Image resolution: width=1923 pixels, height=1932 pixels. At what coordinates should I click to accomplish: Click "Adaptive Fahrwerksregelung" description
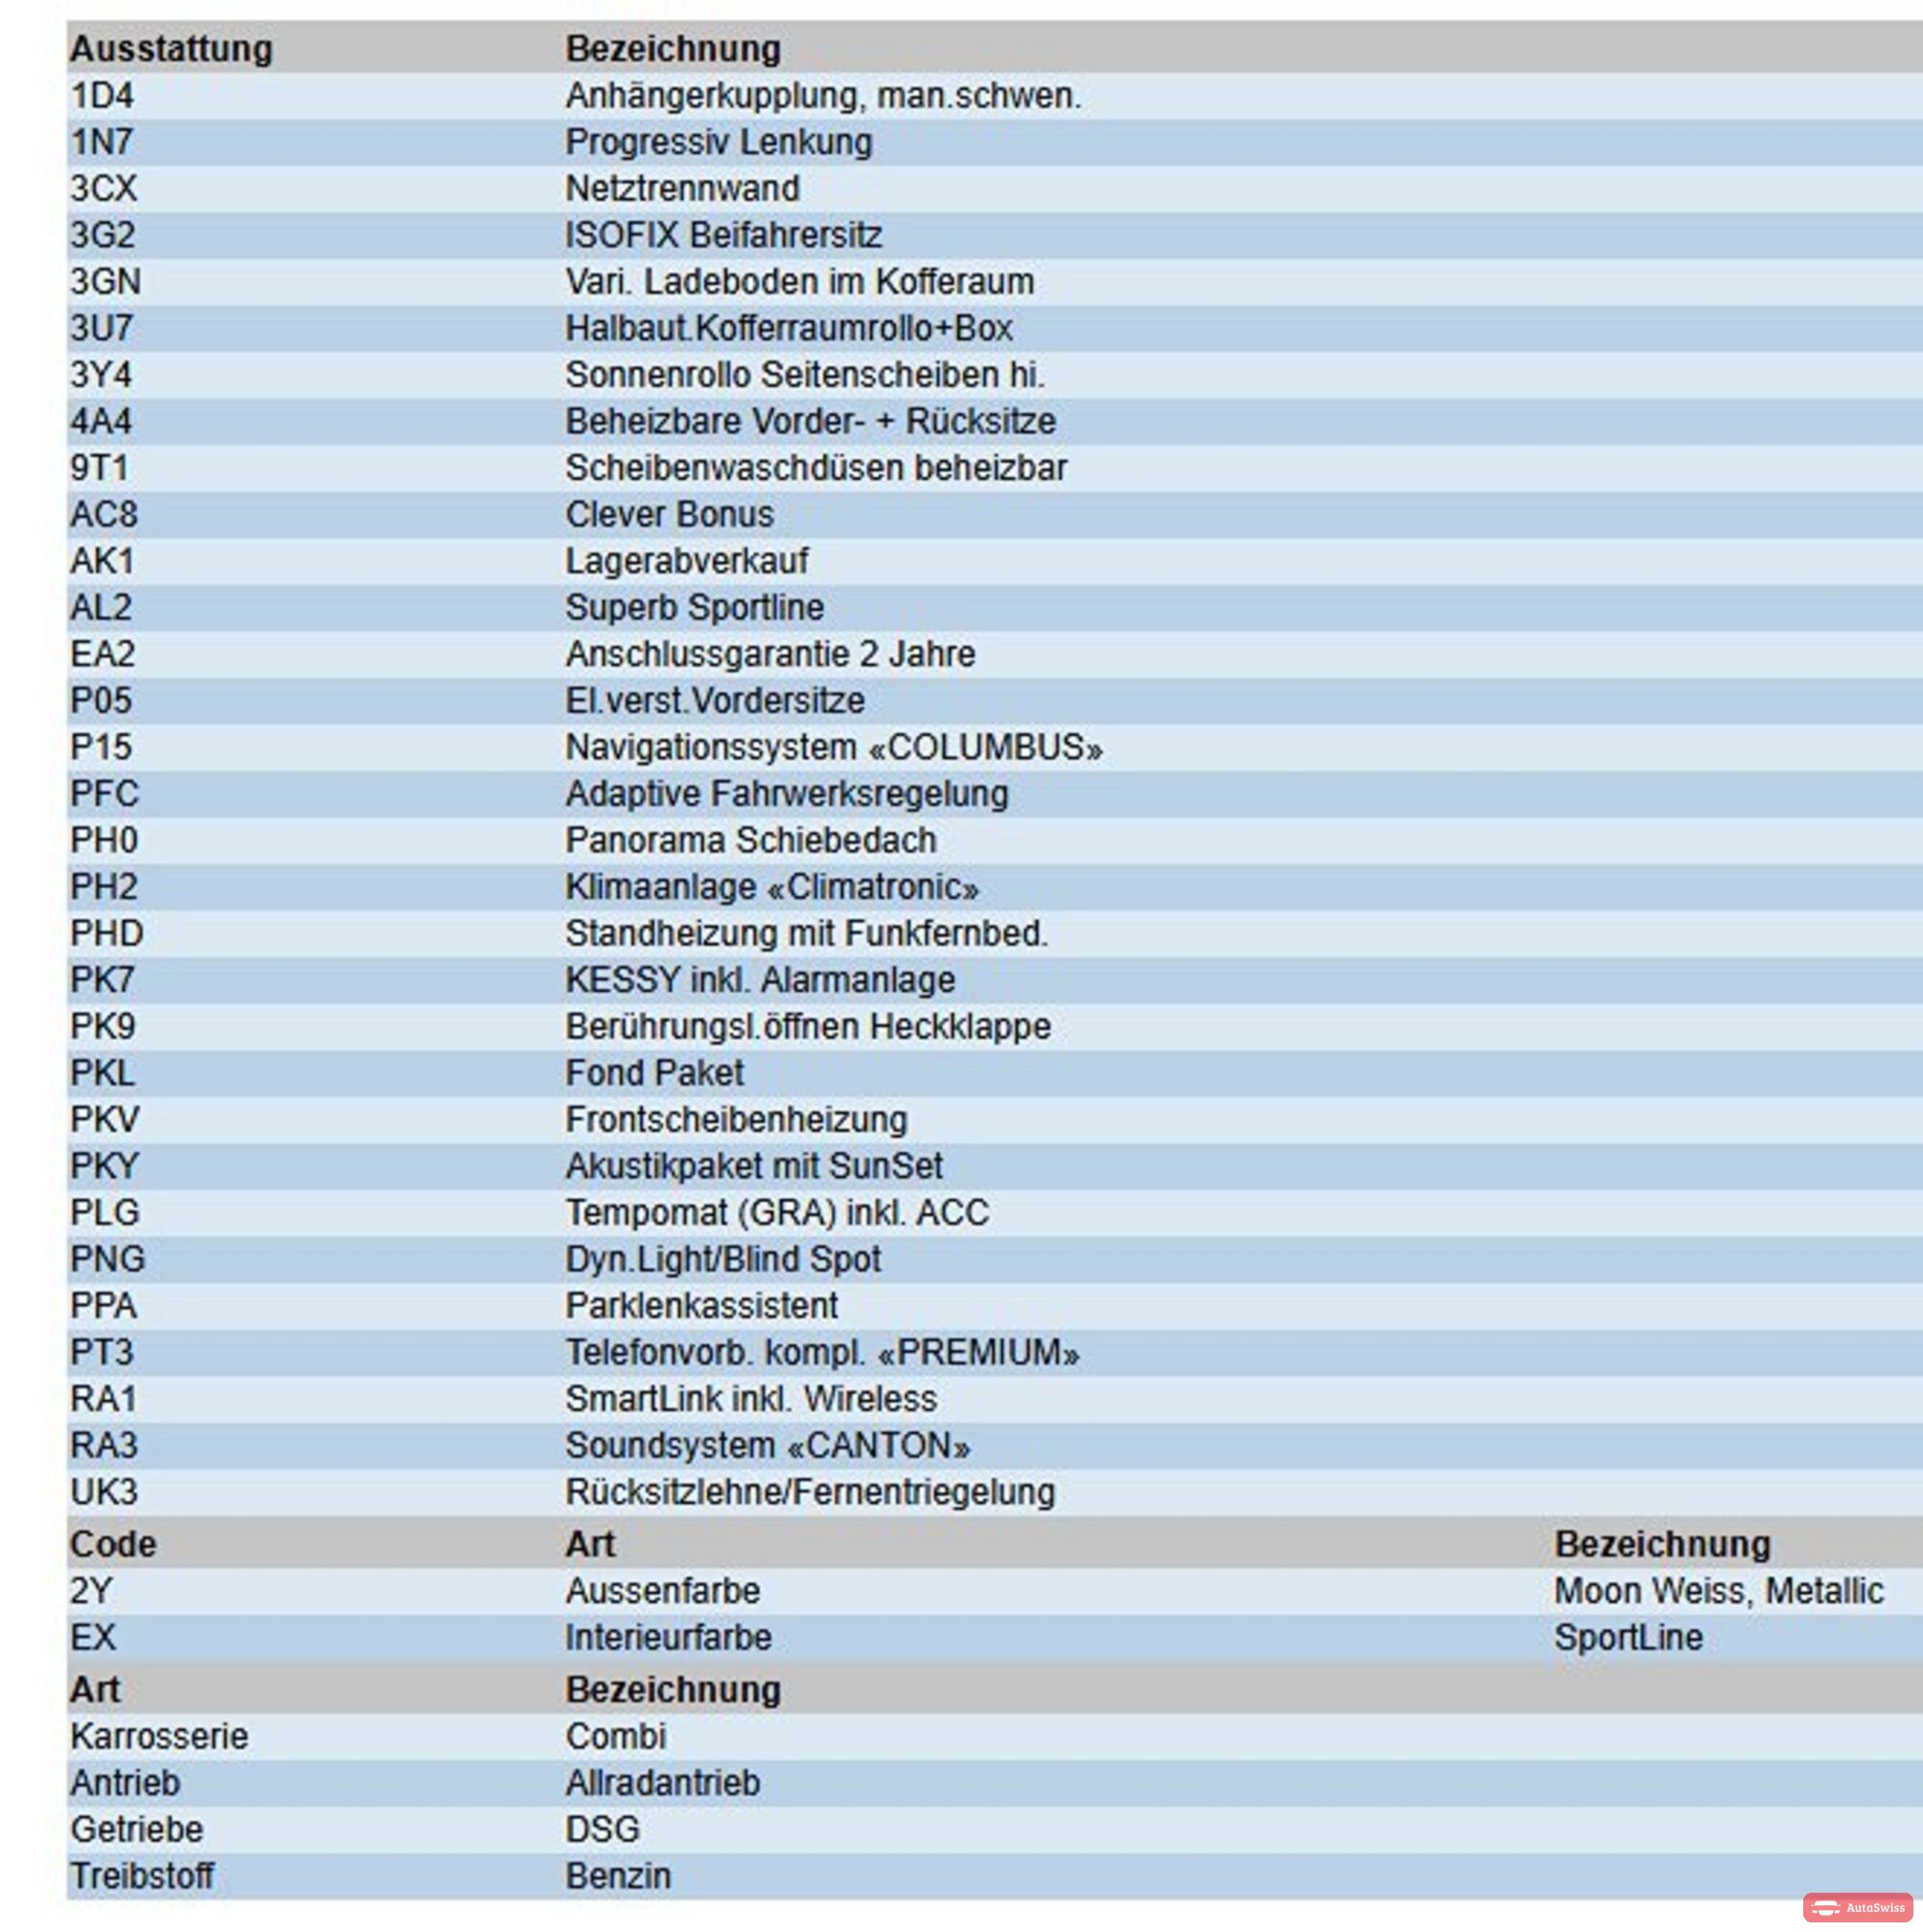[x=787, y=794]
